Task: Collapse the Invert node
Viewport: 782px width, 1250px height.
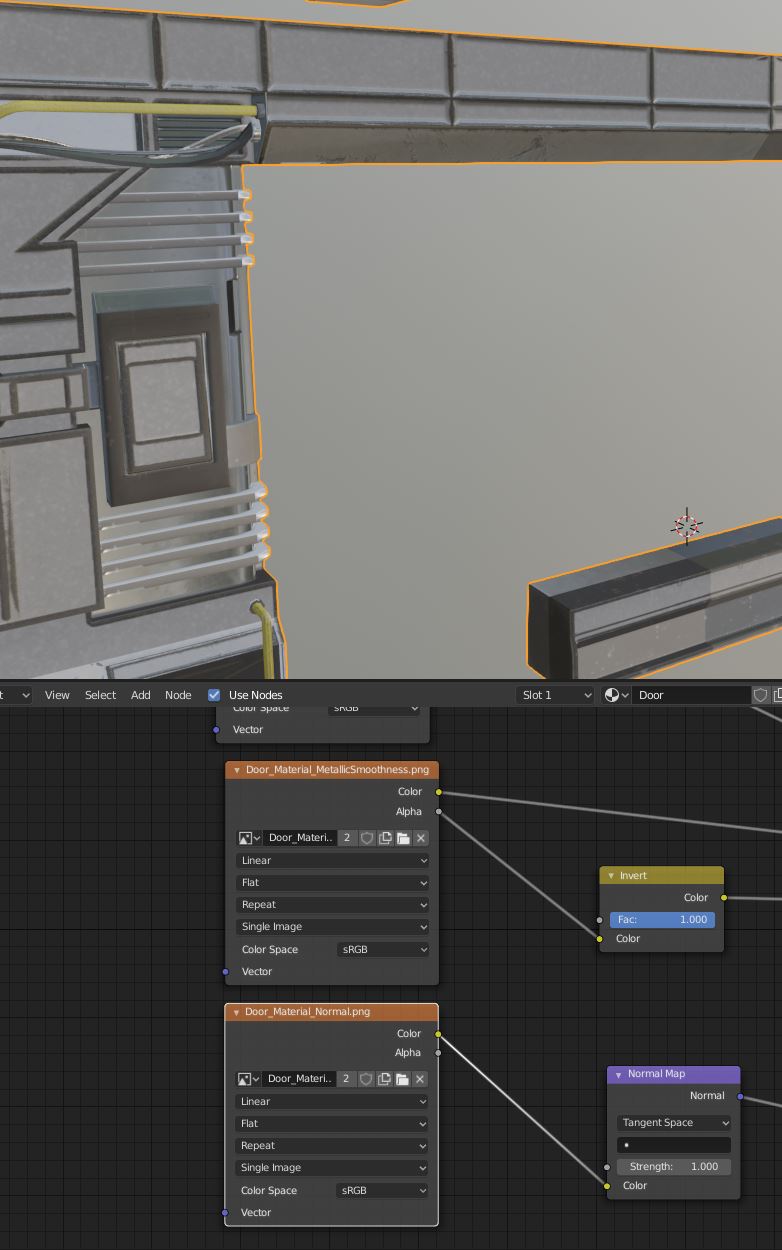Action: click(611, 876)
